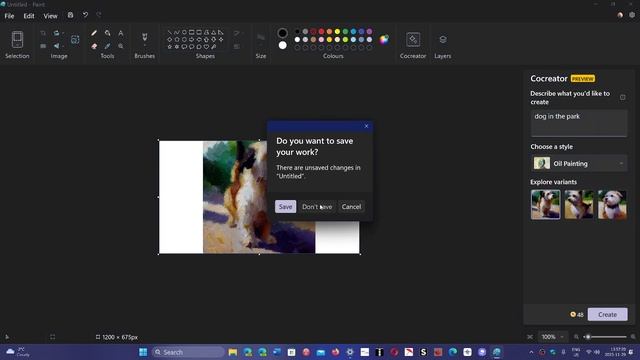Click the background removal icon in Image group

(75, 40)
